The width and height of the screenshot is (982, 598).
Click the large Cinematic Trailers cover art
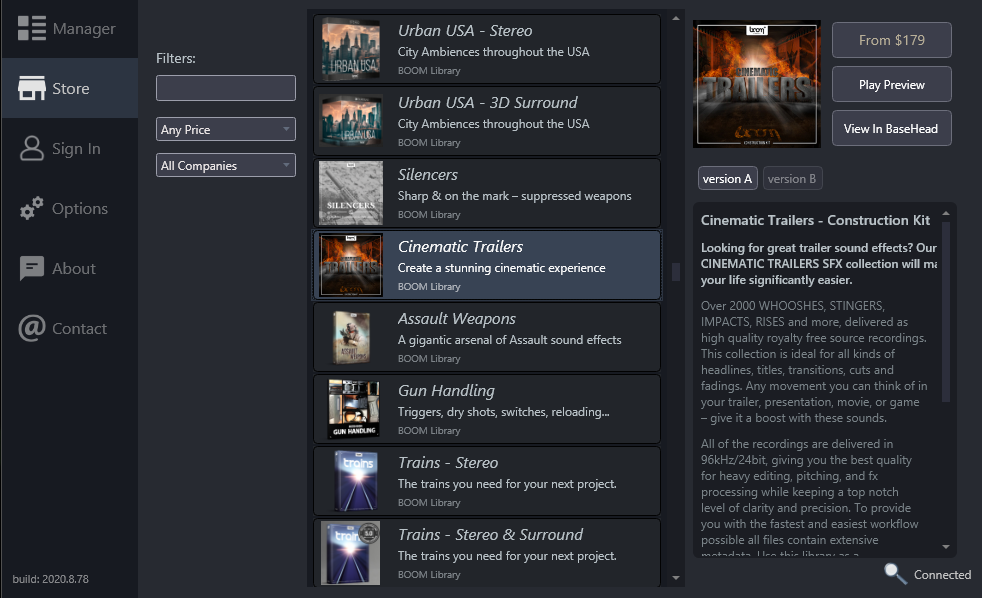[x=757, y=84]
